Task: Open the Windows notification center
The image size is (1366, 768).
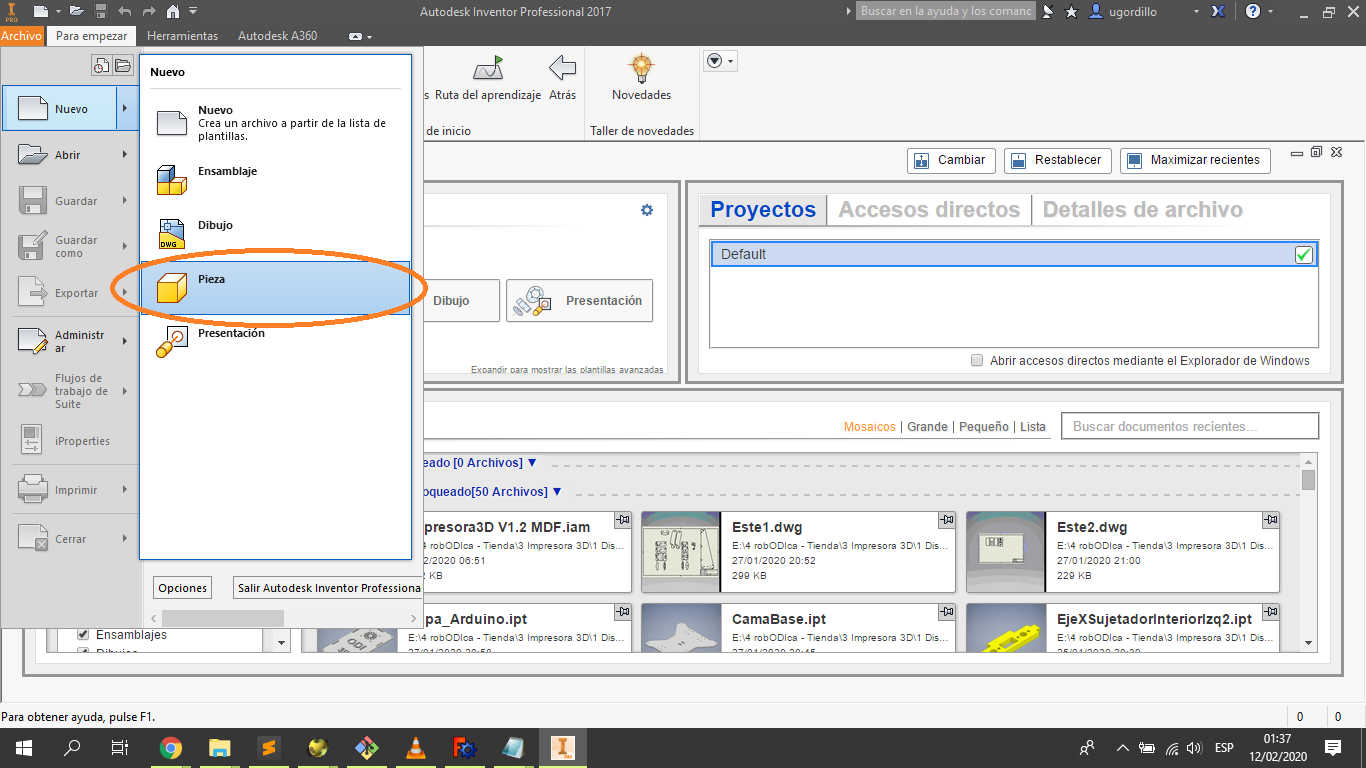Action: (x=1332, y=747)
